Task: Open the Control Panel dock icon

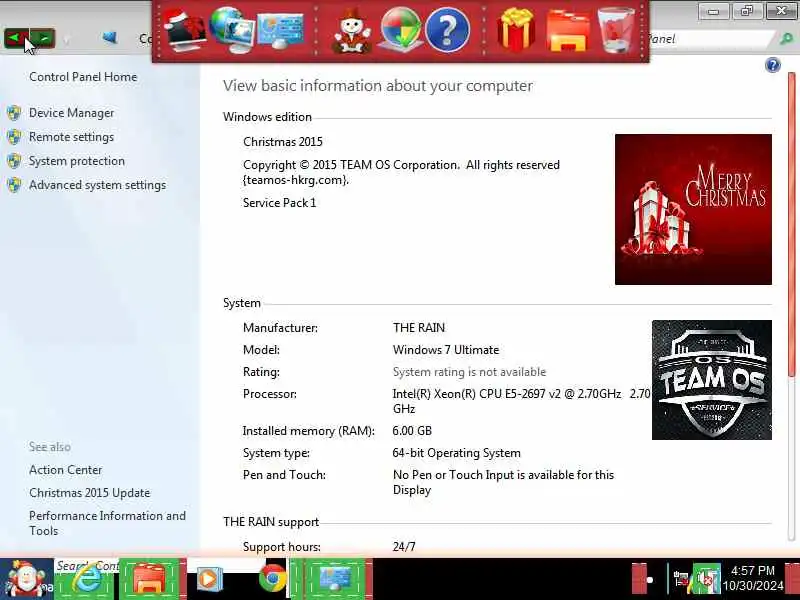Action: point(281,31)
